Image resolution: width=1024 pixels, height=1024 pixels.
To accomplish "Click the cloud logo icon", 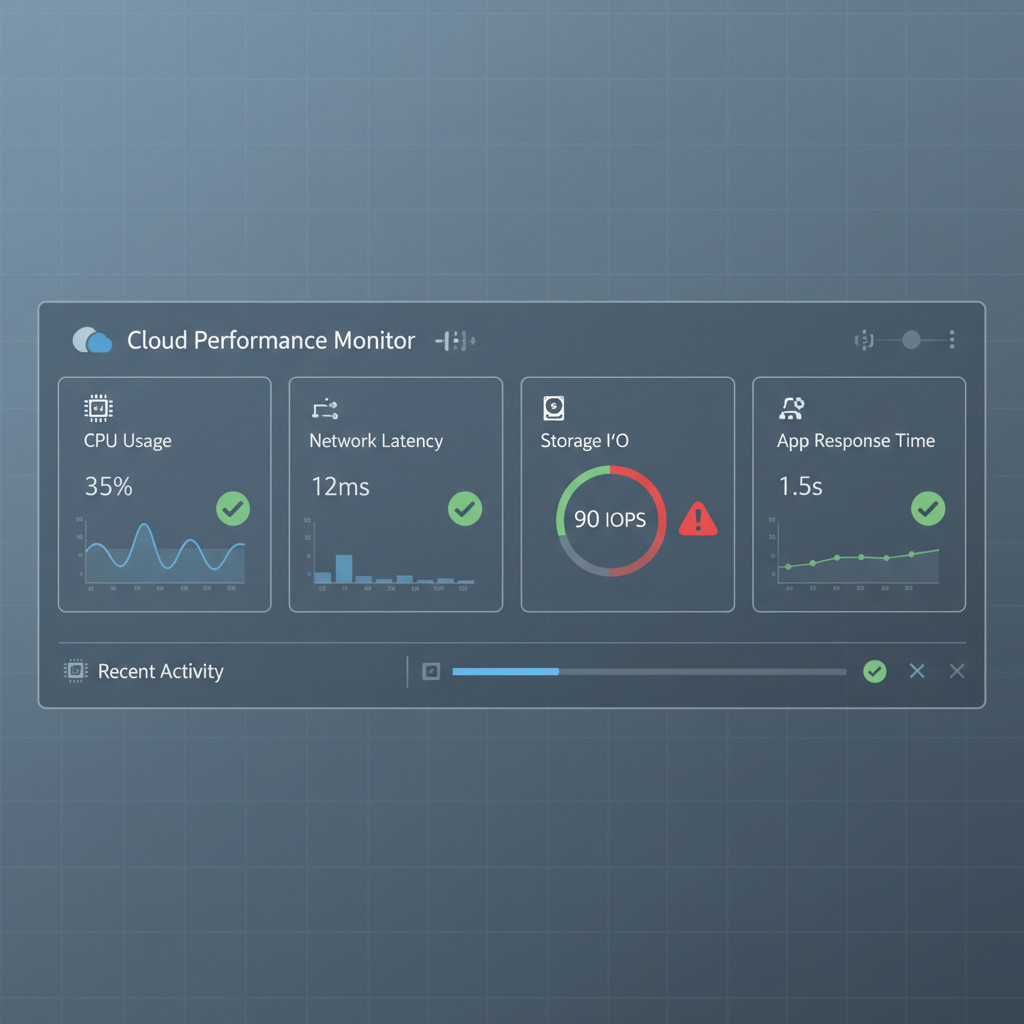I will [91, 340].
